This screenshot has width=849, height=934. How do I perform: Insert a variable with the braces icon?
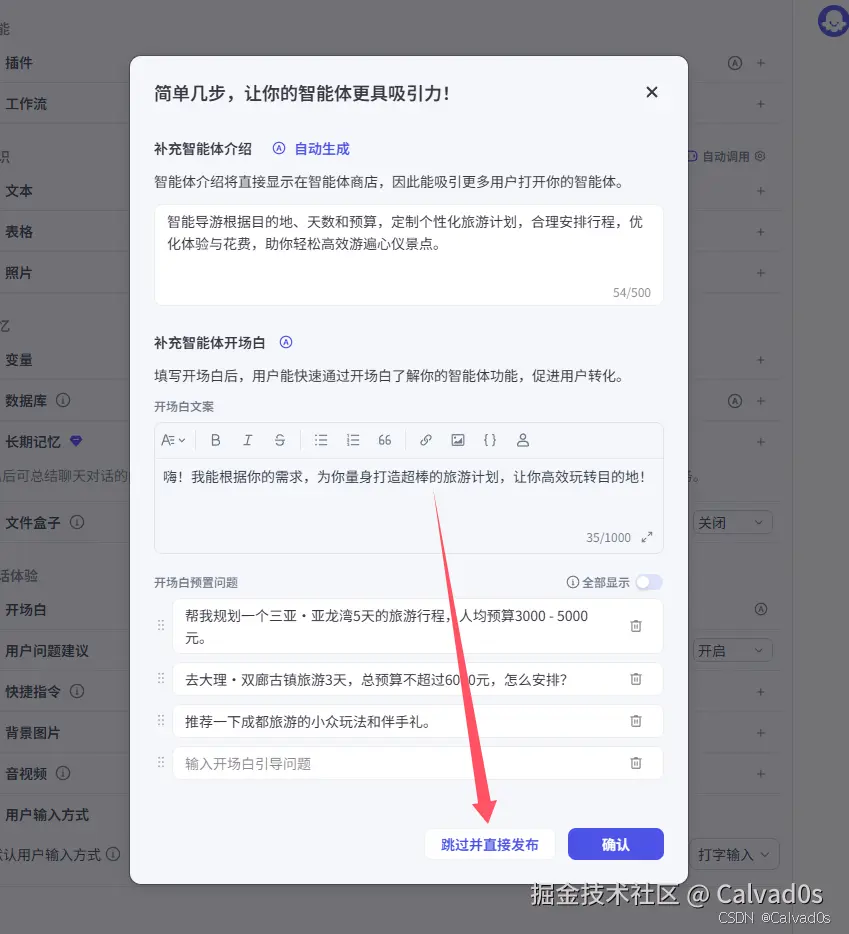coord(490,440)
